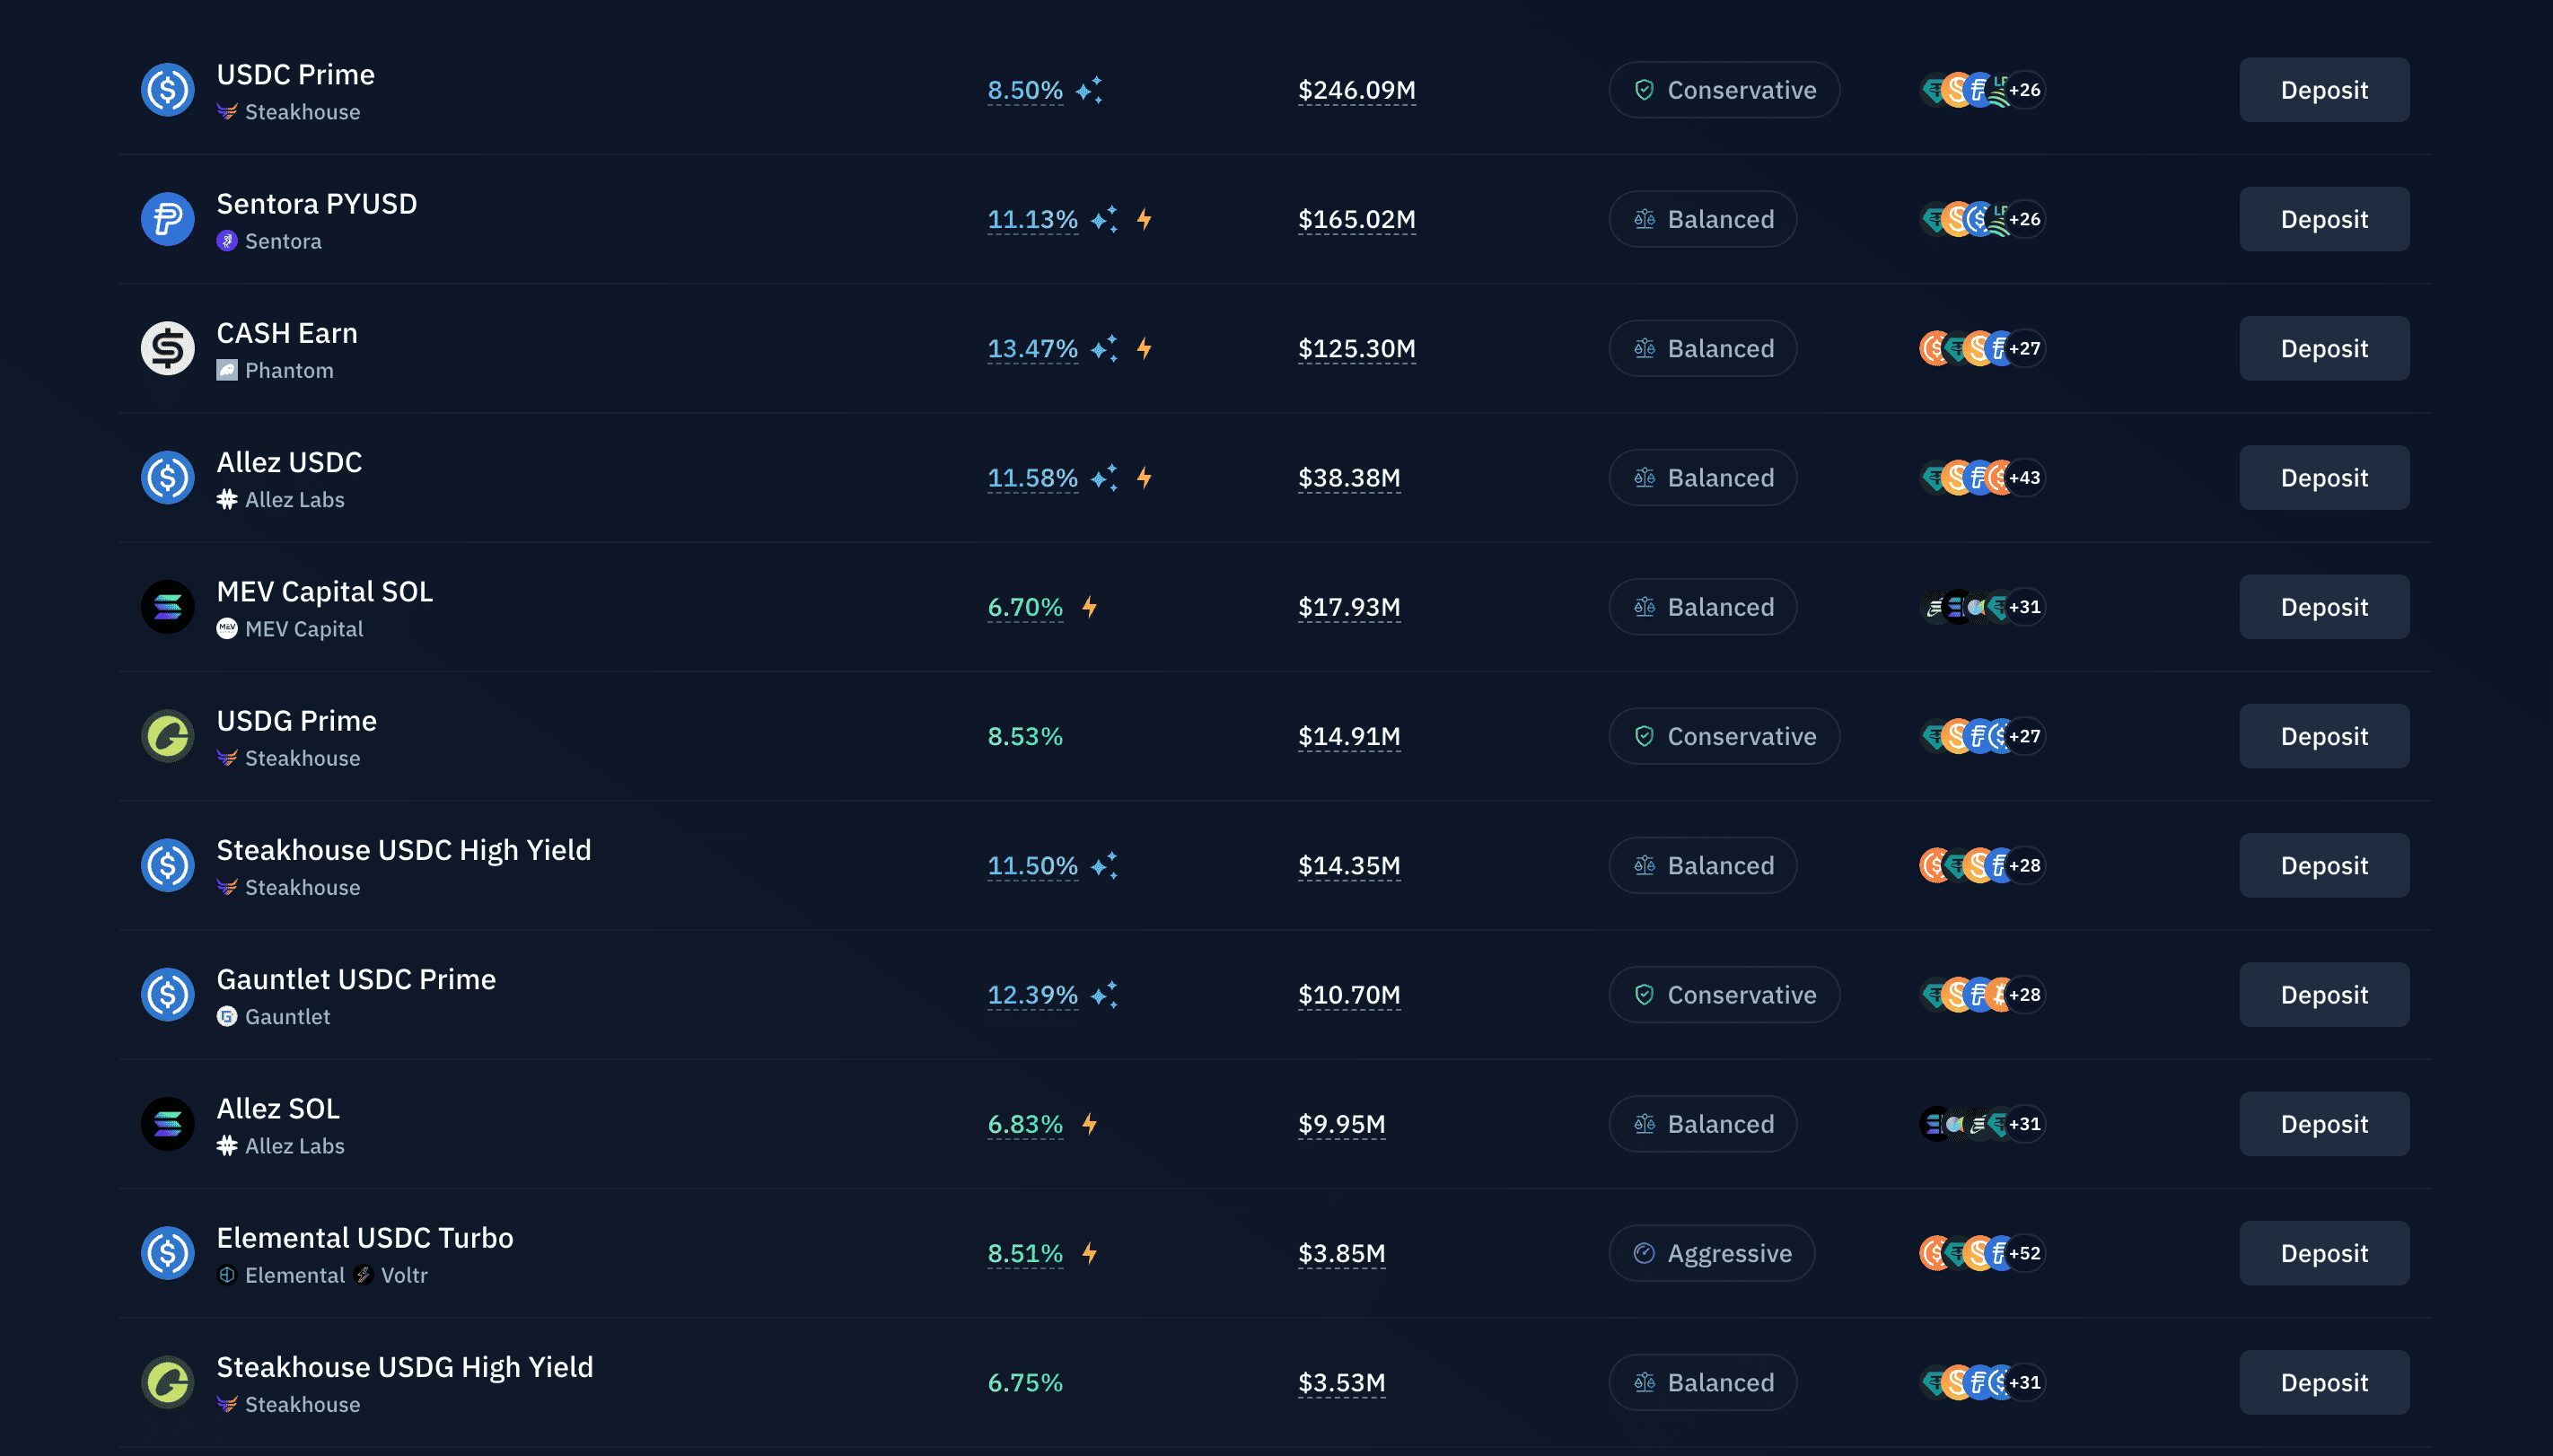Image resolution: width=2553 pixels, height=1456 pixels.
Task: Click lightning icon beside Allez SOL 6.83%
Action: click(1089, 1124)
